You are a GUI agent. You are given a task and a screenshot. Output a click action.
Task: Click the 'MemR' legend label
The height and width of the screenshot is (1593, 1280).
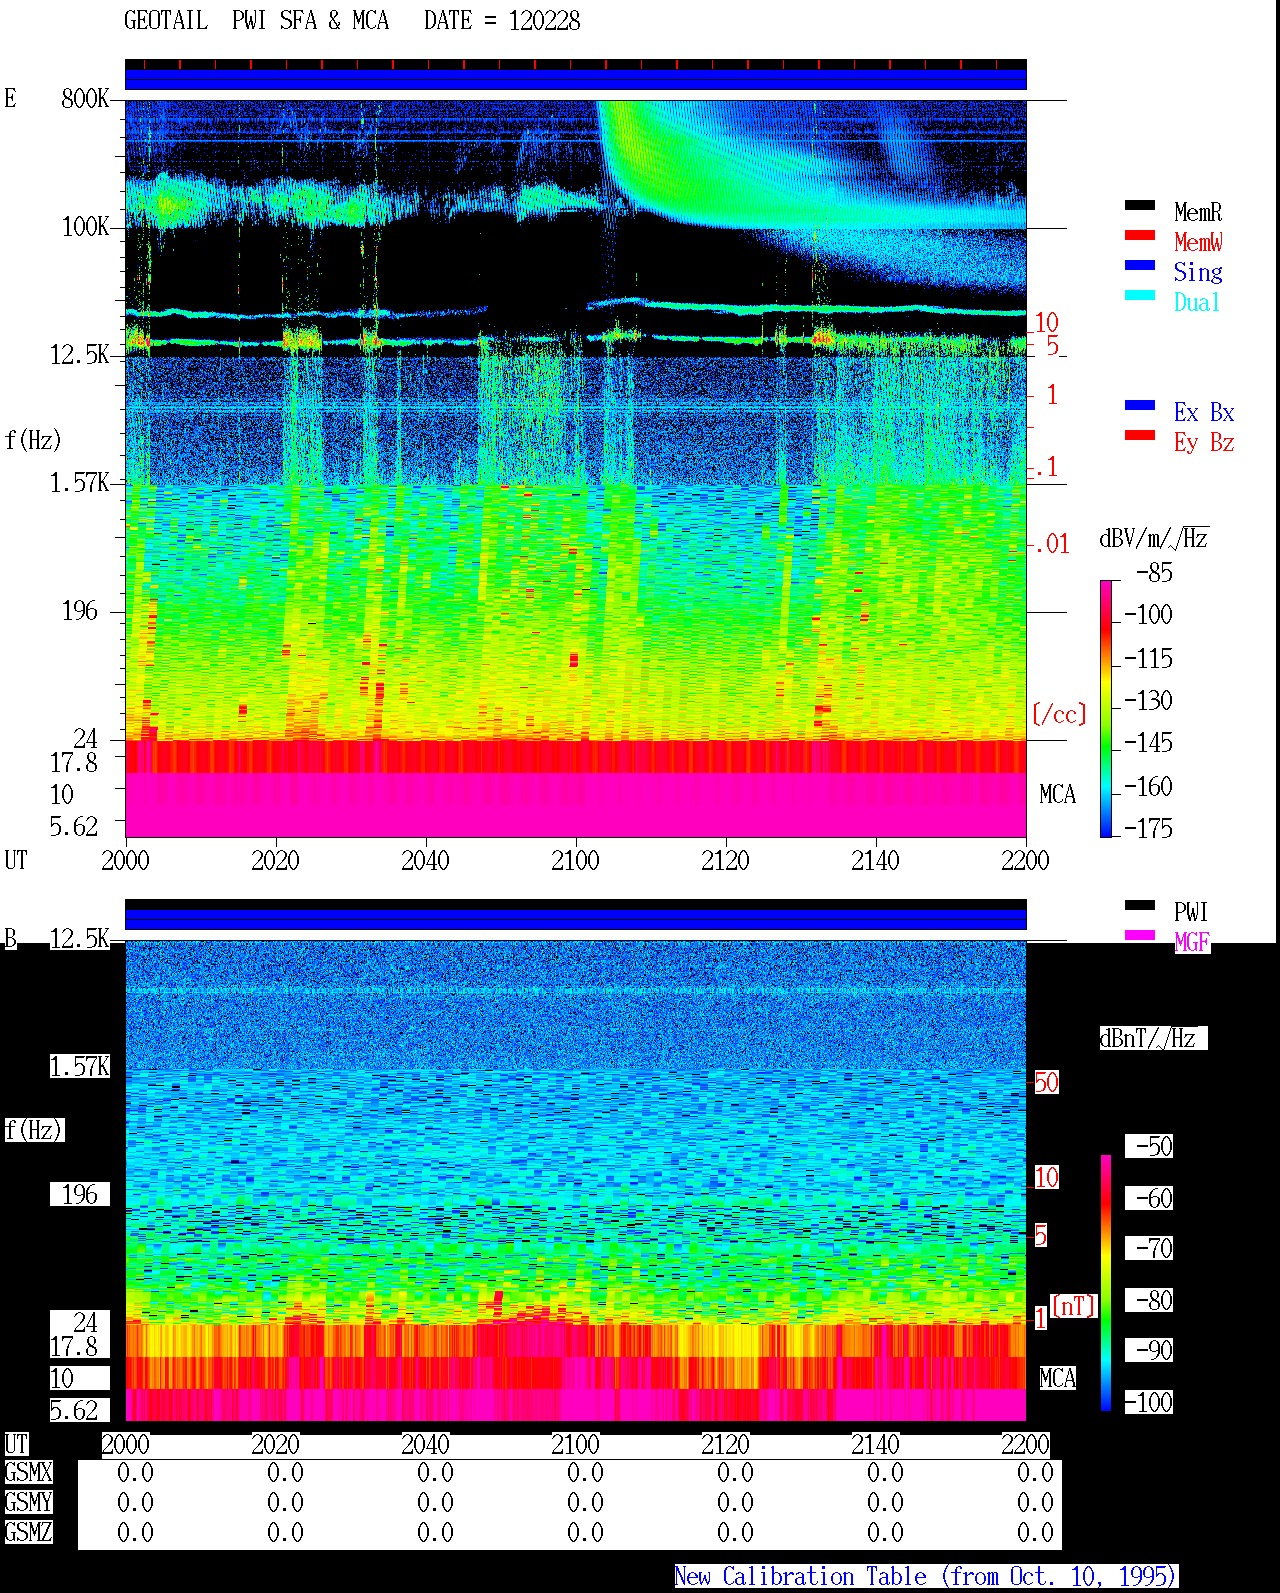[1198, 212]
